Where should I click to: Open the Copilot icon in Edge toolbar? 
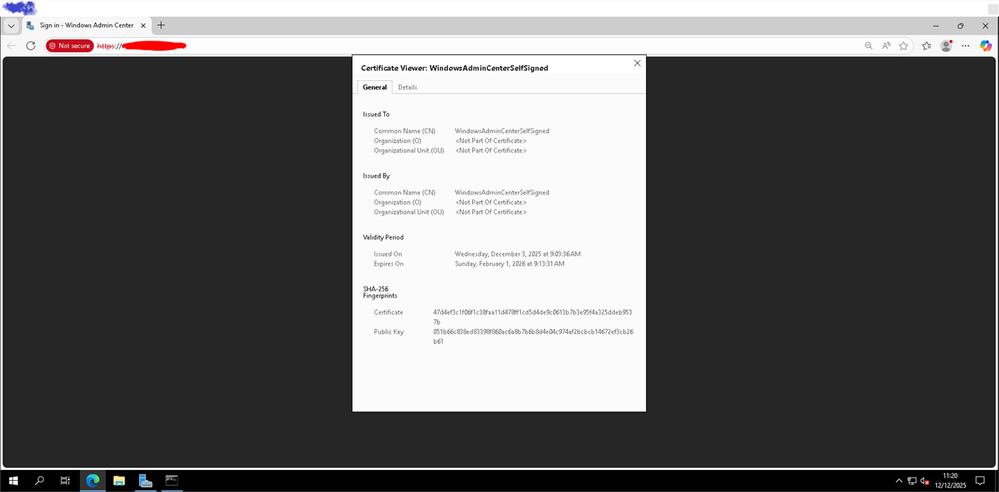pos(986,46)
